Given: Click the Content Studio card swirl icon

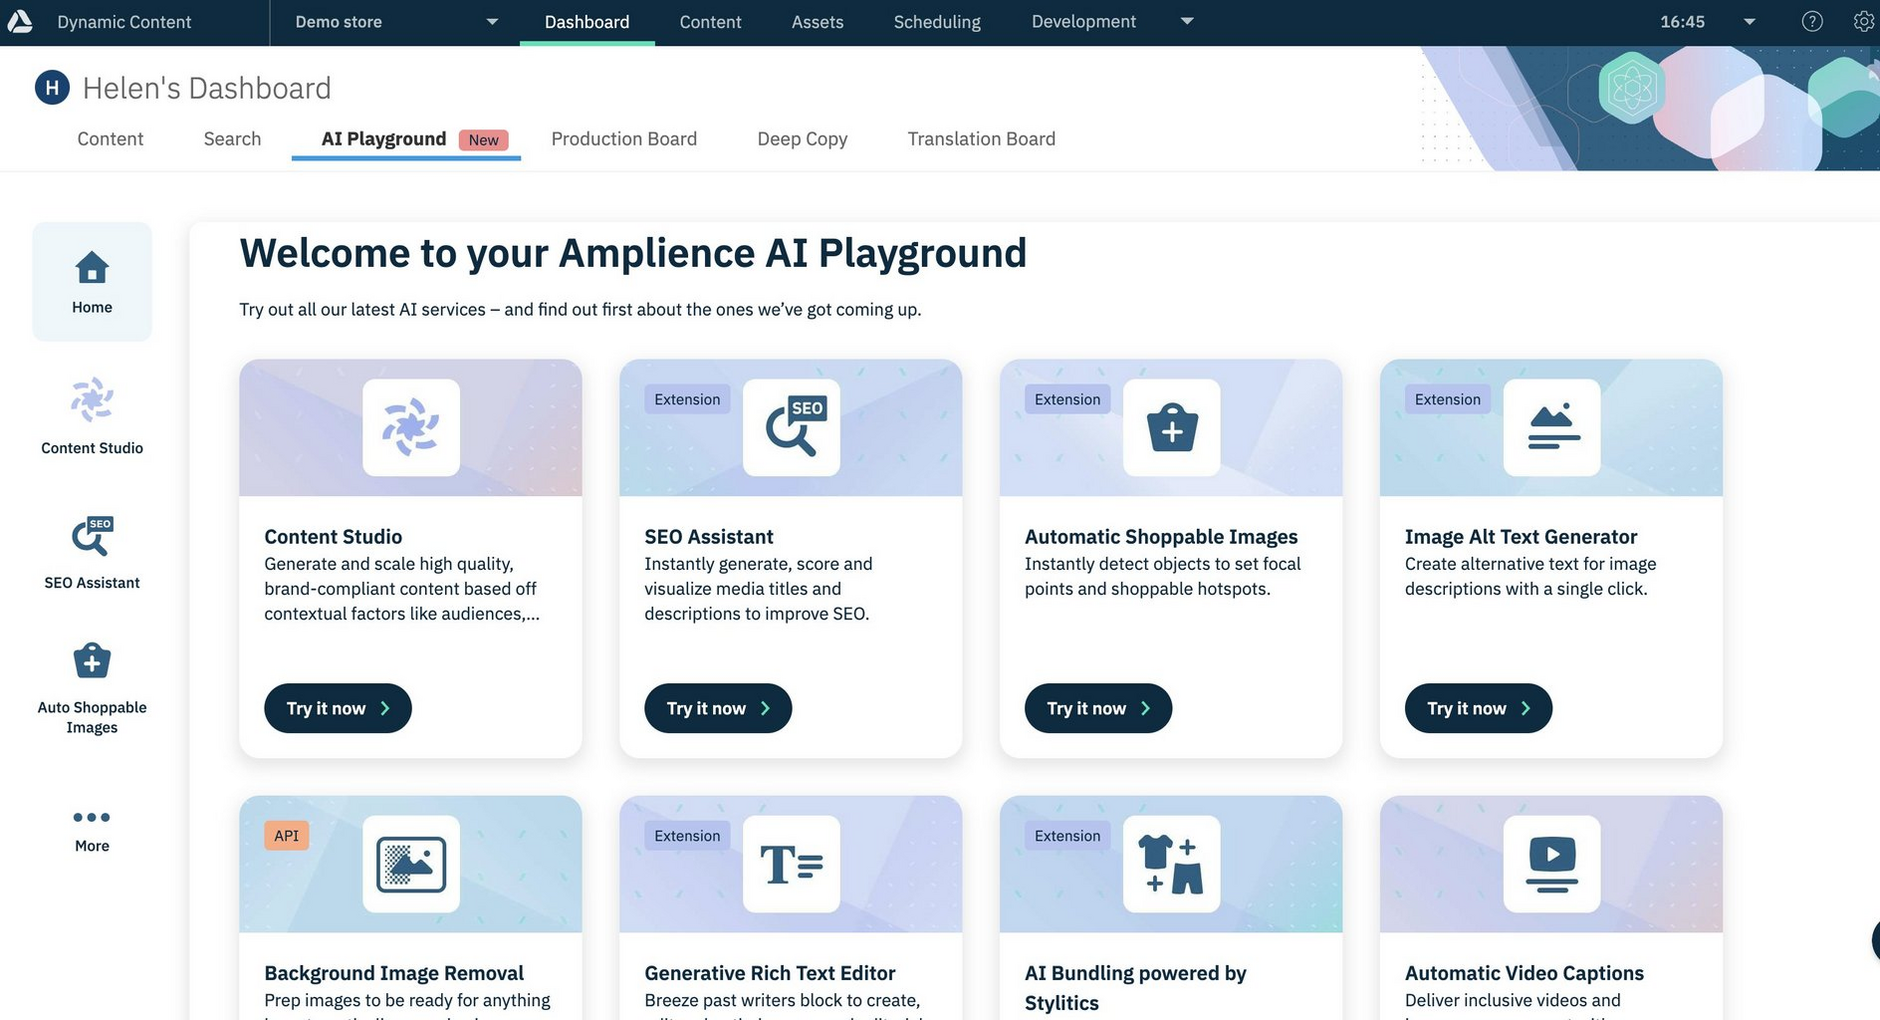Looking at the screenshot, I should tap(411, 428).
